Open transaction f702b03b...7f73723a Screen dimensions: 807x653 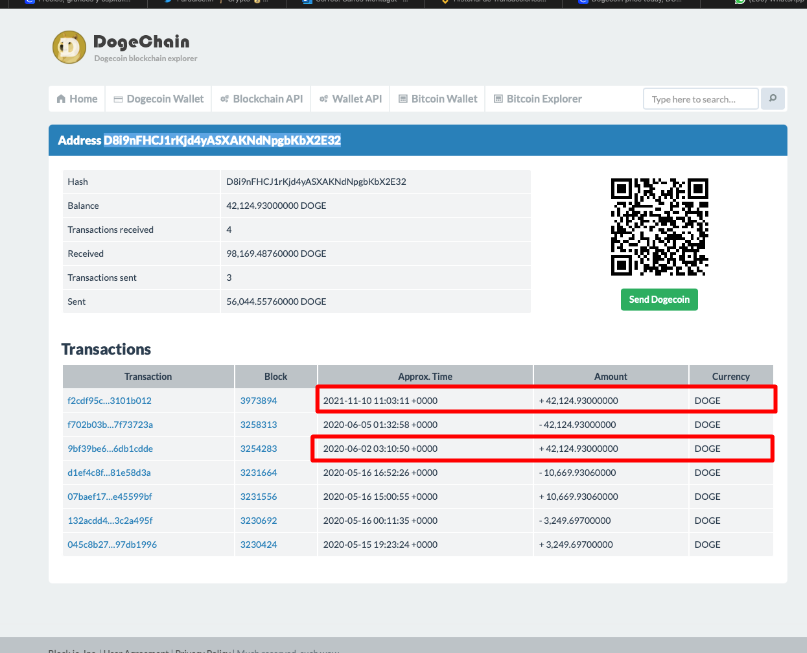coord(110,425)
